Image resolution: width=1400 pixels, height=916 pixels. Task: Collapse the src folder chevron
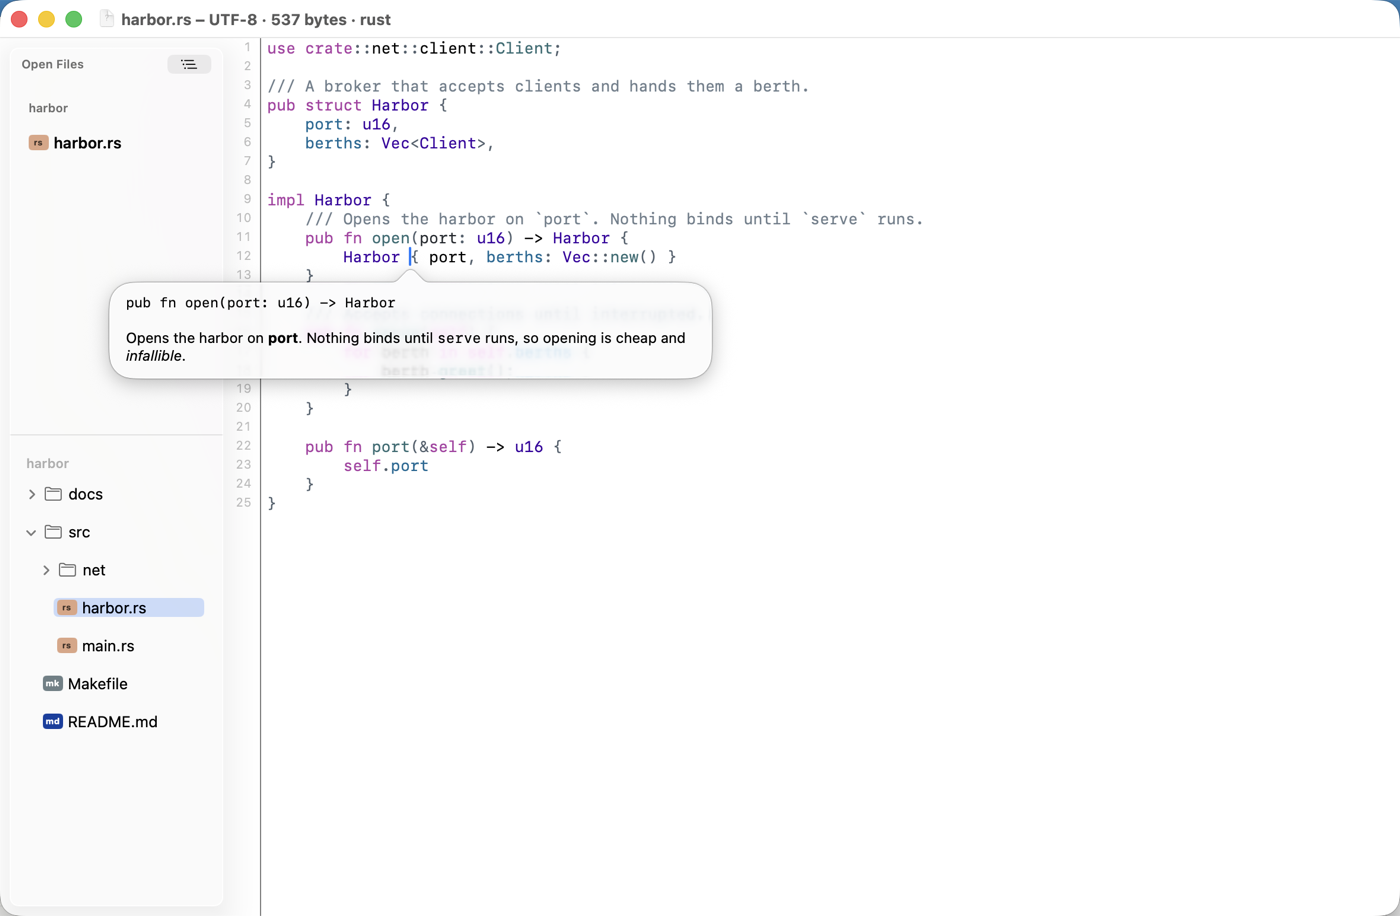coord(31,532)
